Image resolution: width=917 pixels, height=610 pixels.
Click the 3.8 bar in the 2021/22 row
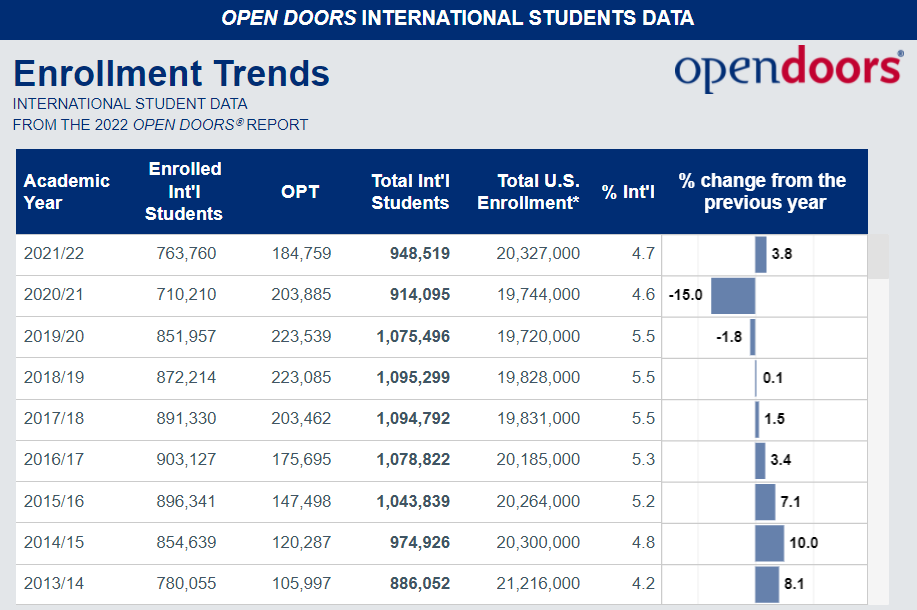pos(761,255)
